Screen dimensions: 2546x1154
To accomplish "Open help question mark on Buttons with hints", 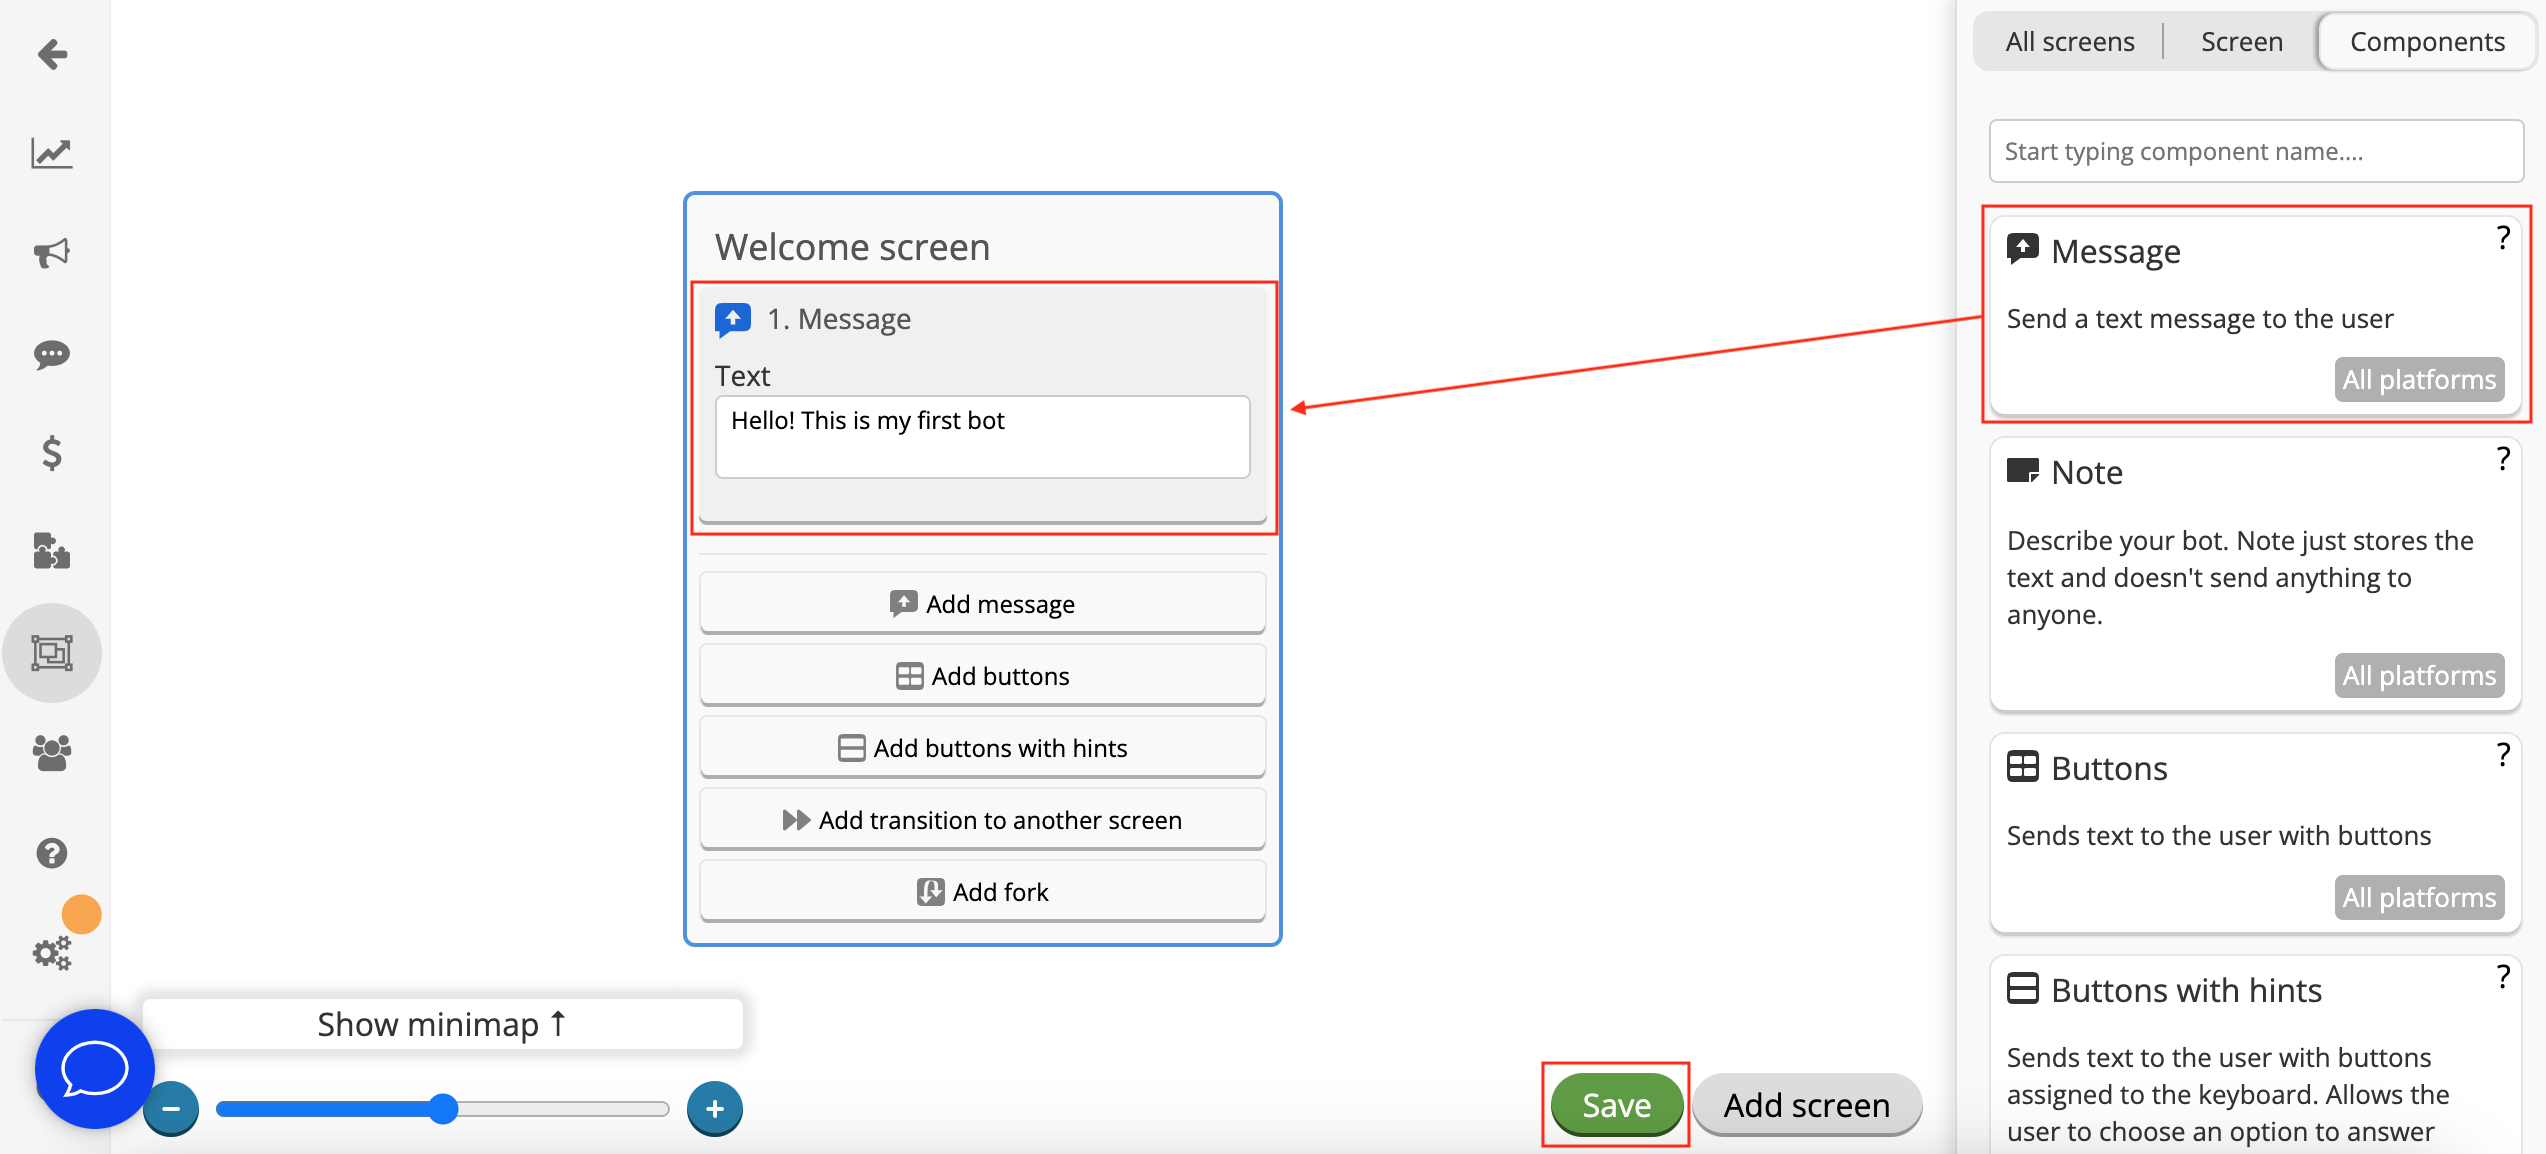I will click(2503, 977).
